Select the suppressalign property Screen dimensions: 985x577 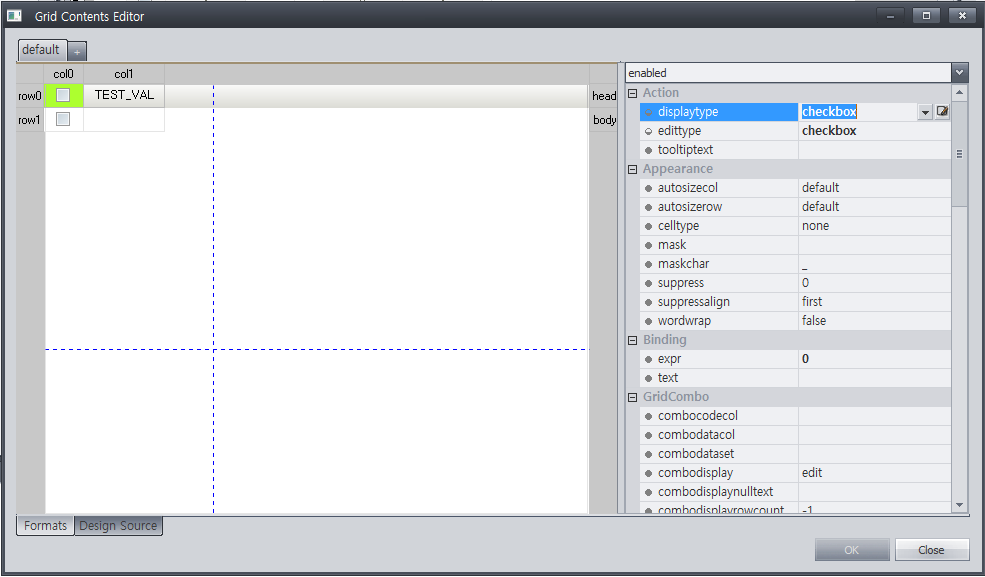pyautogui.click(x=719, y=301)
